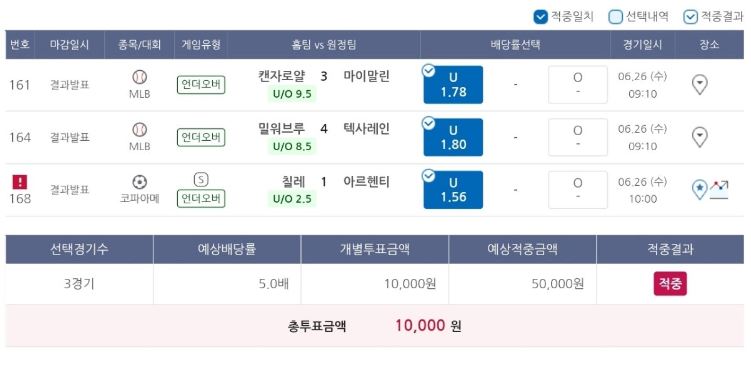
Task: Toggle the 적중일치 checkbox
Action: tap(540, 17)
